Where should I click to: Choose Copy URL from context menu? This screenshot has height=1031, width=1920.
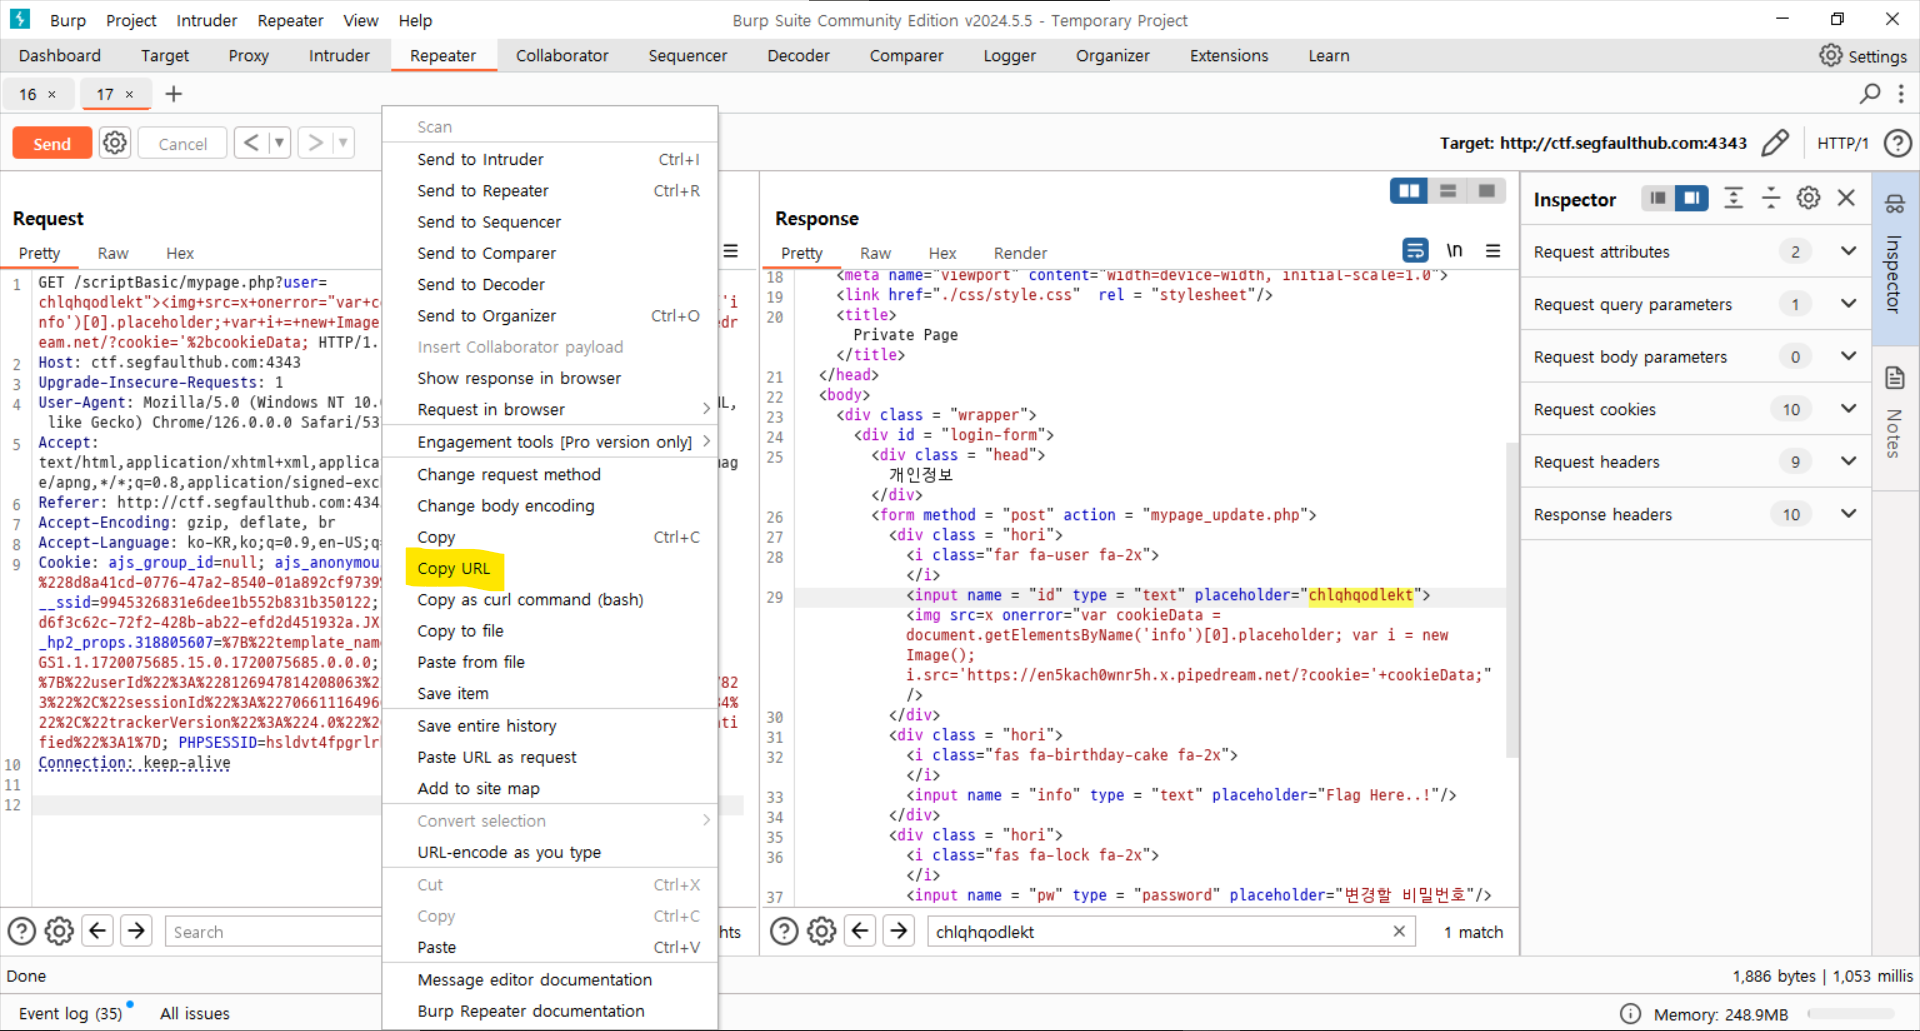point(550,568)
